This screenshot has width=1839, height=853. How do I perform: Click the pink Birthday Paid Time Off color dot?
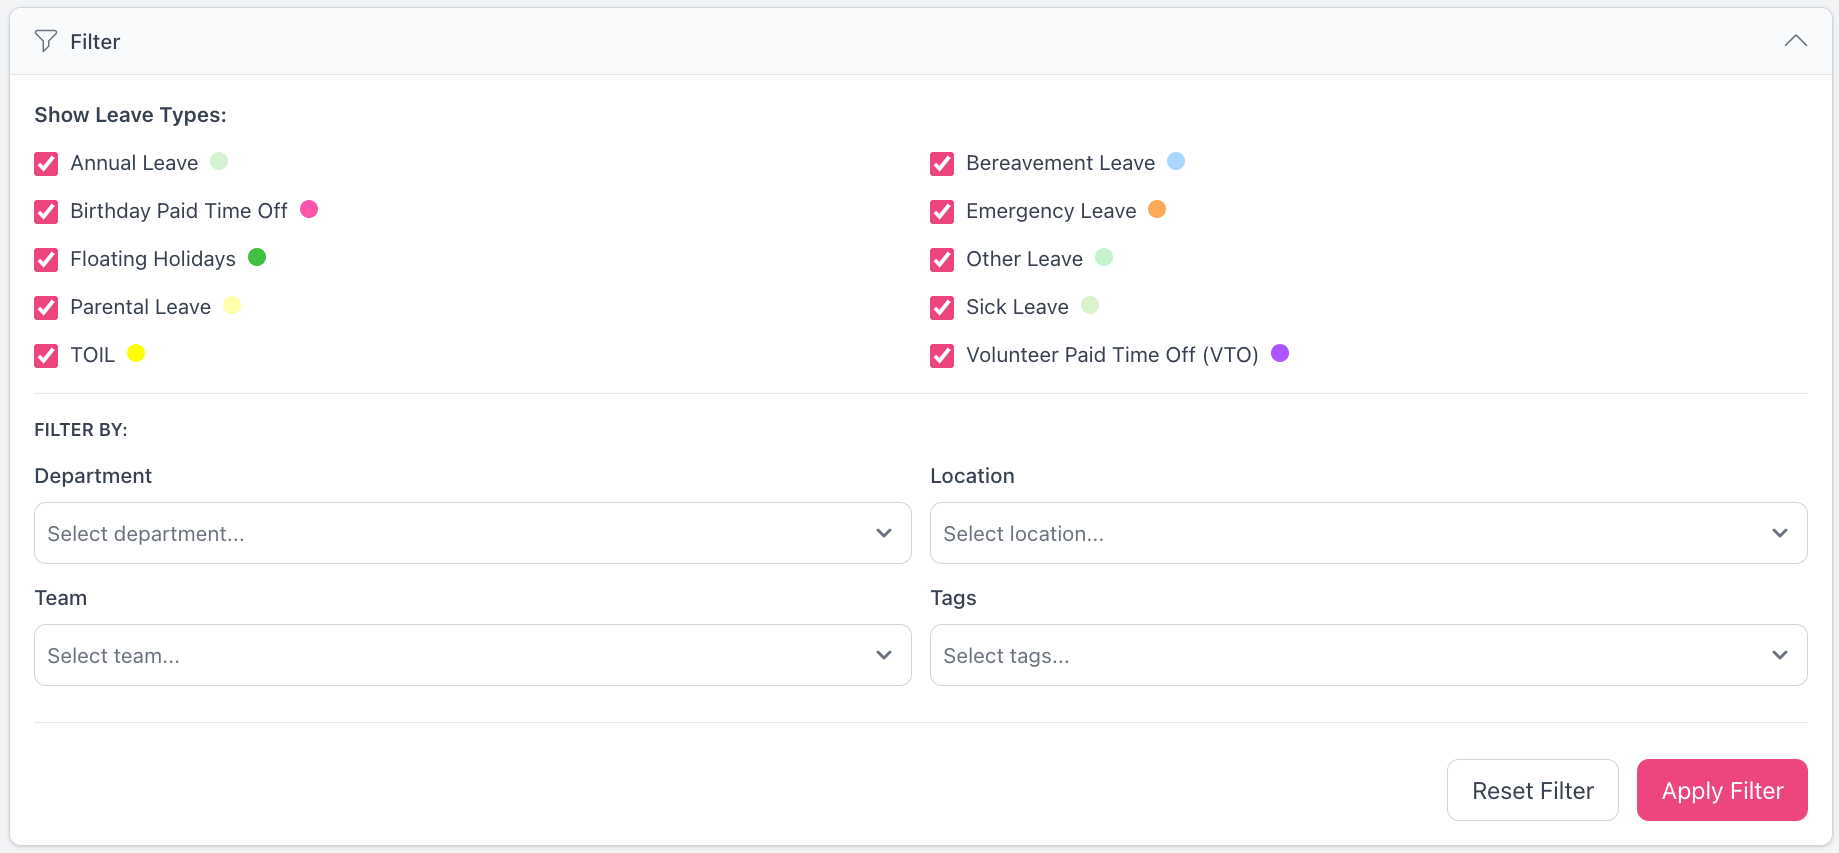tap(309, 209)
